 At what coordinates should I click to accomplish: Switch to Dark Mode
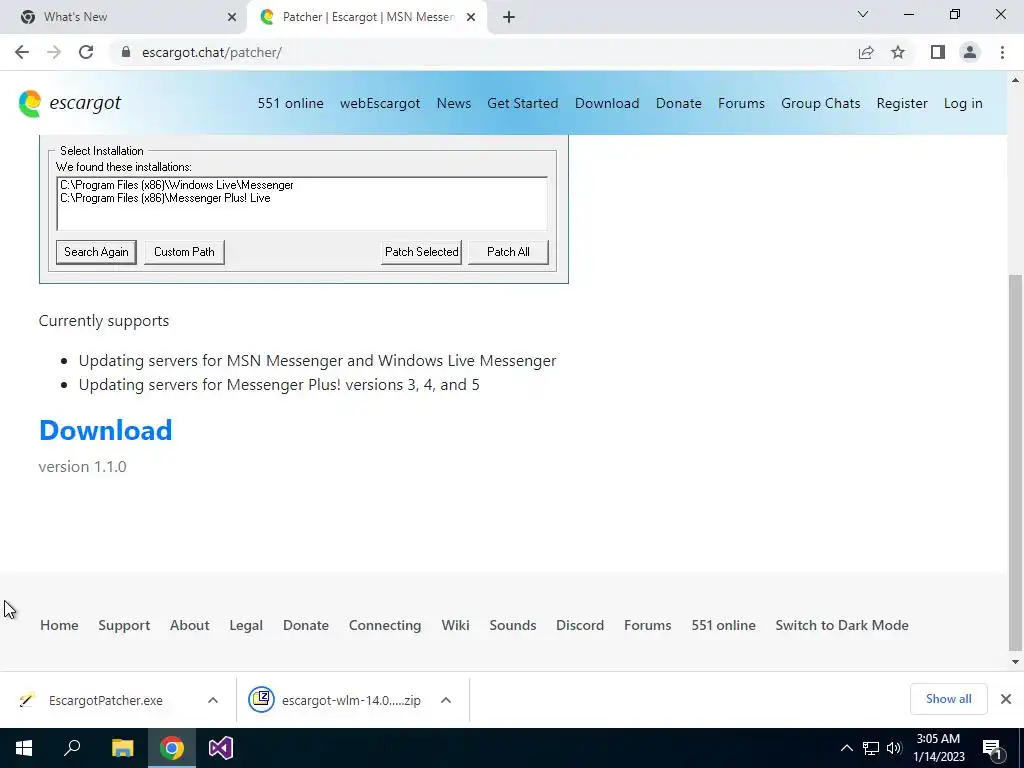point(842,625)
